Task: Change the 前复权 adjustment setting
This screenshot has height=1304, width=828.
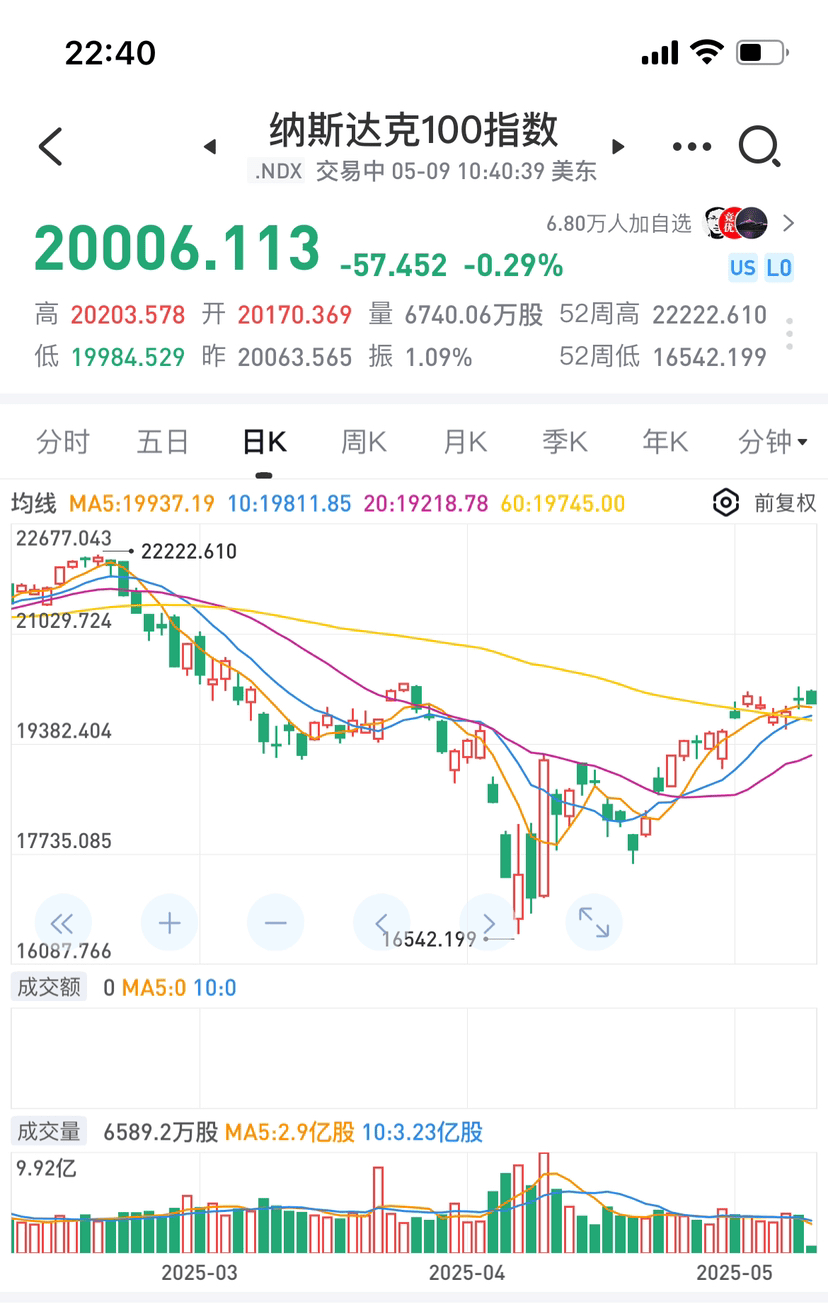Action: 786,503
